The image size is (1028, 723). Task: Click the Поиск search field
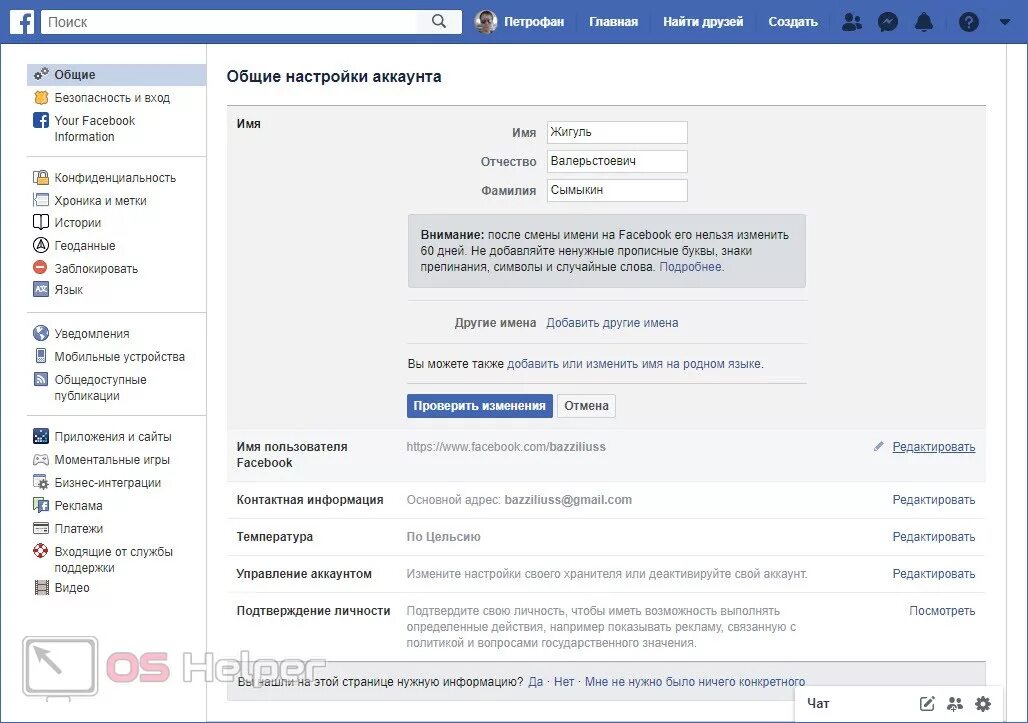click(229, 22)
